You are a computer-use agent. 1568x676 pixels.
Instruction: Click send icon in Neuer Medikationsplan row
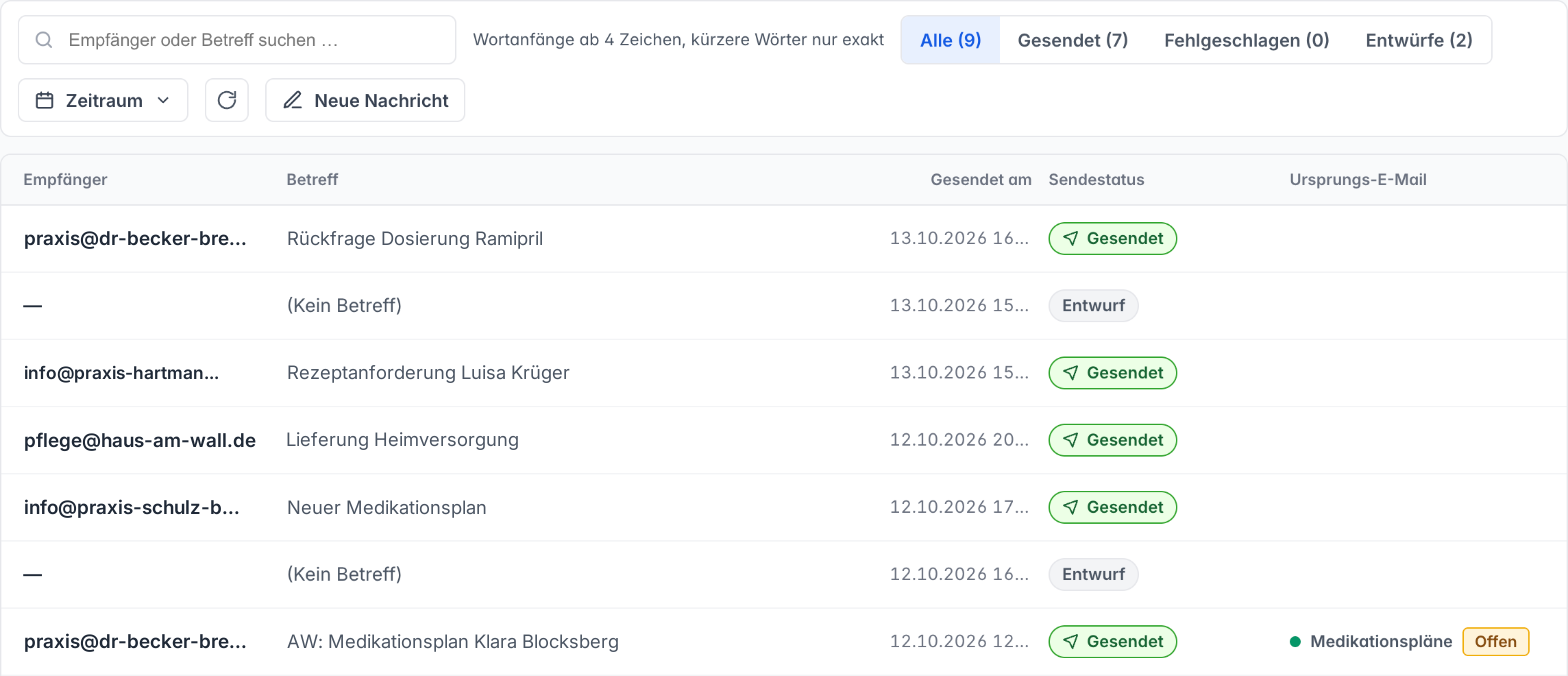1071,507
